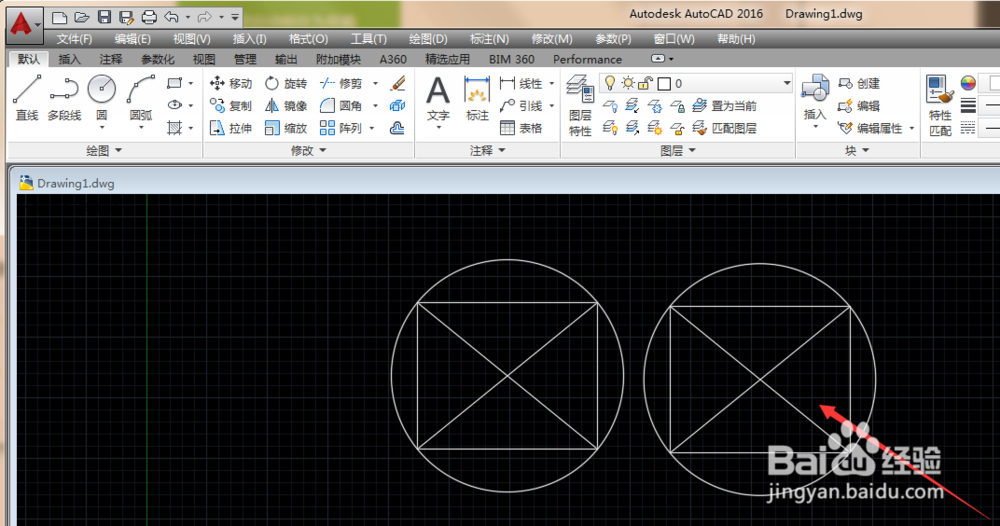Click the Leader (引线) button
Image resolution: width=1000 pixels, height=526 pixels.
(521, 106)
